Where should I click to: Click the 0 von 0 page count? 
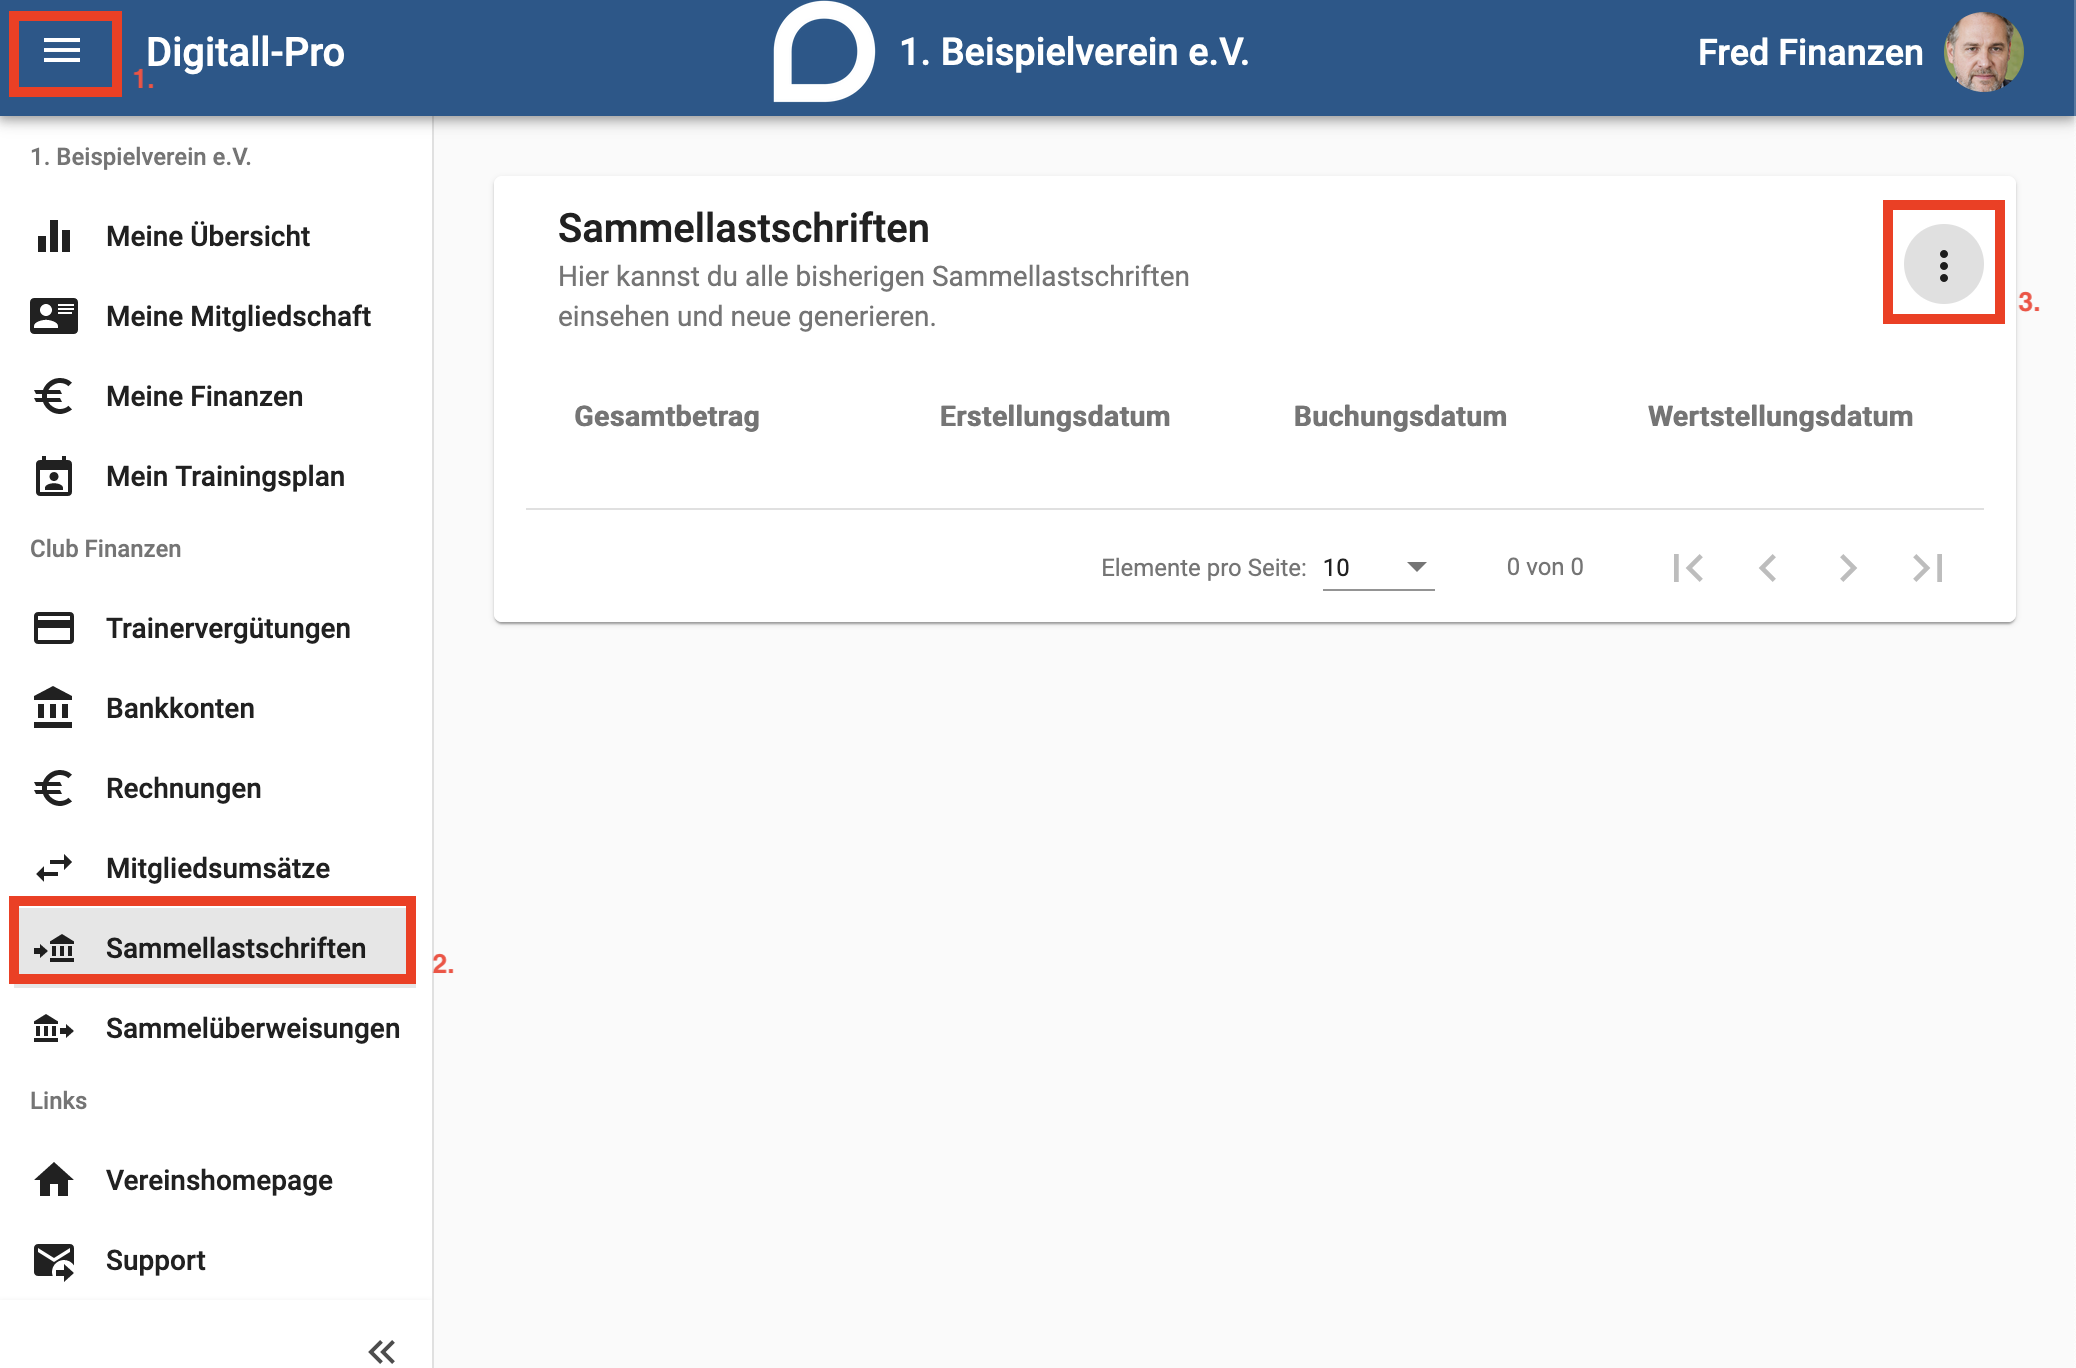(x=1545, y=567)
